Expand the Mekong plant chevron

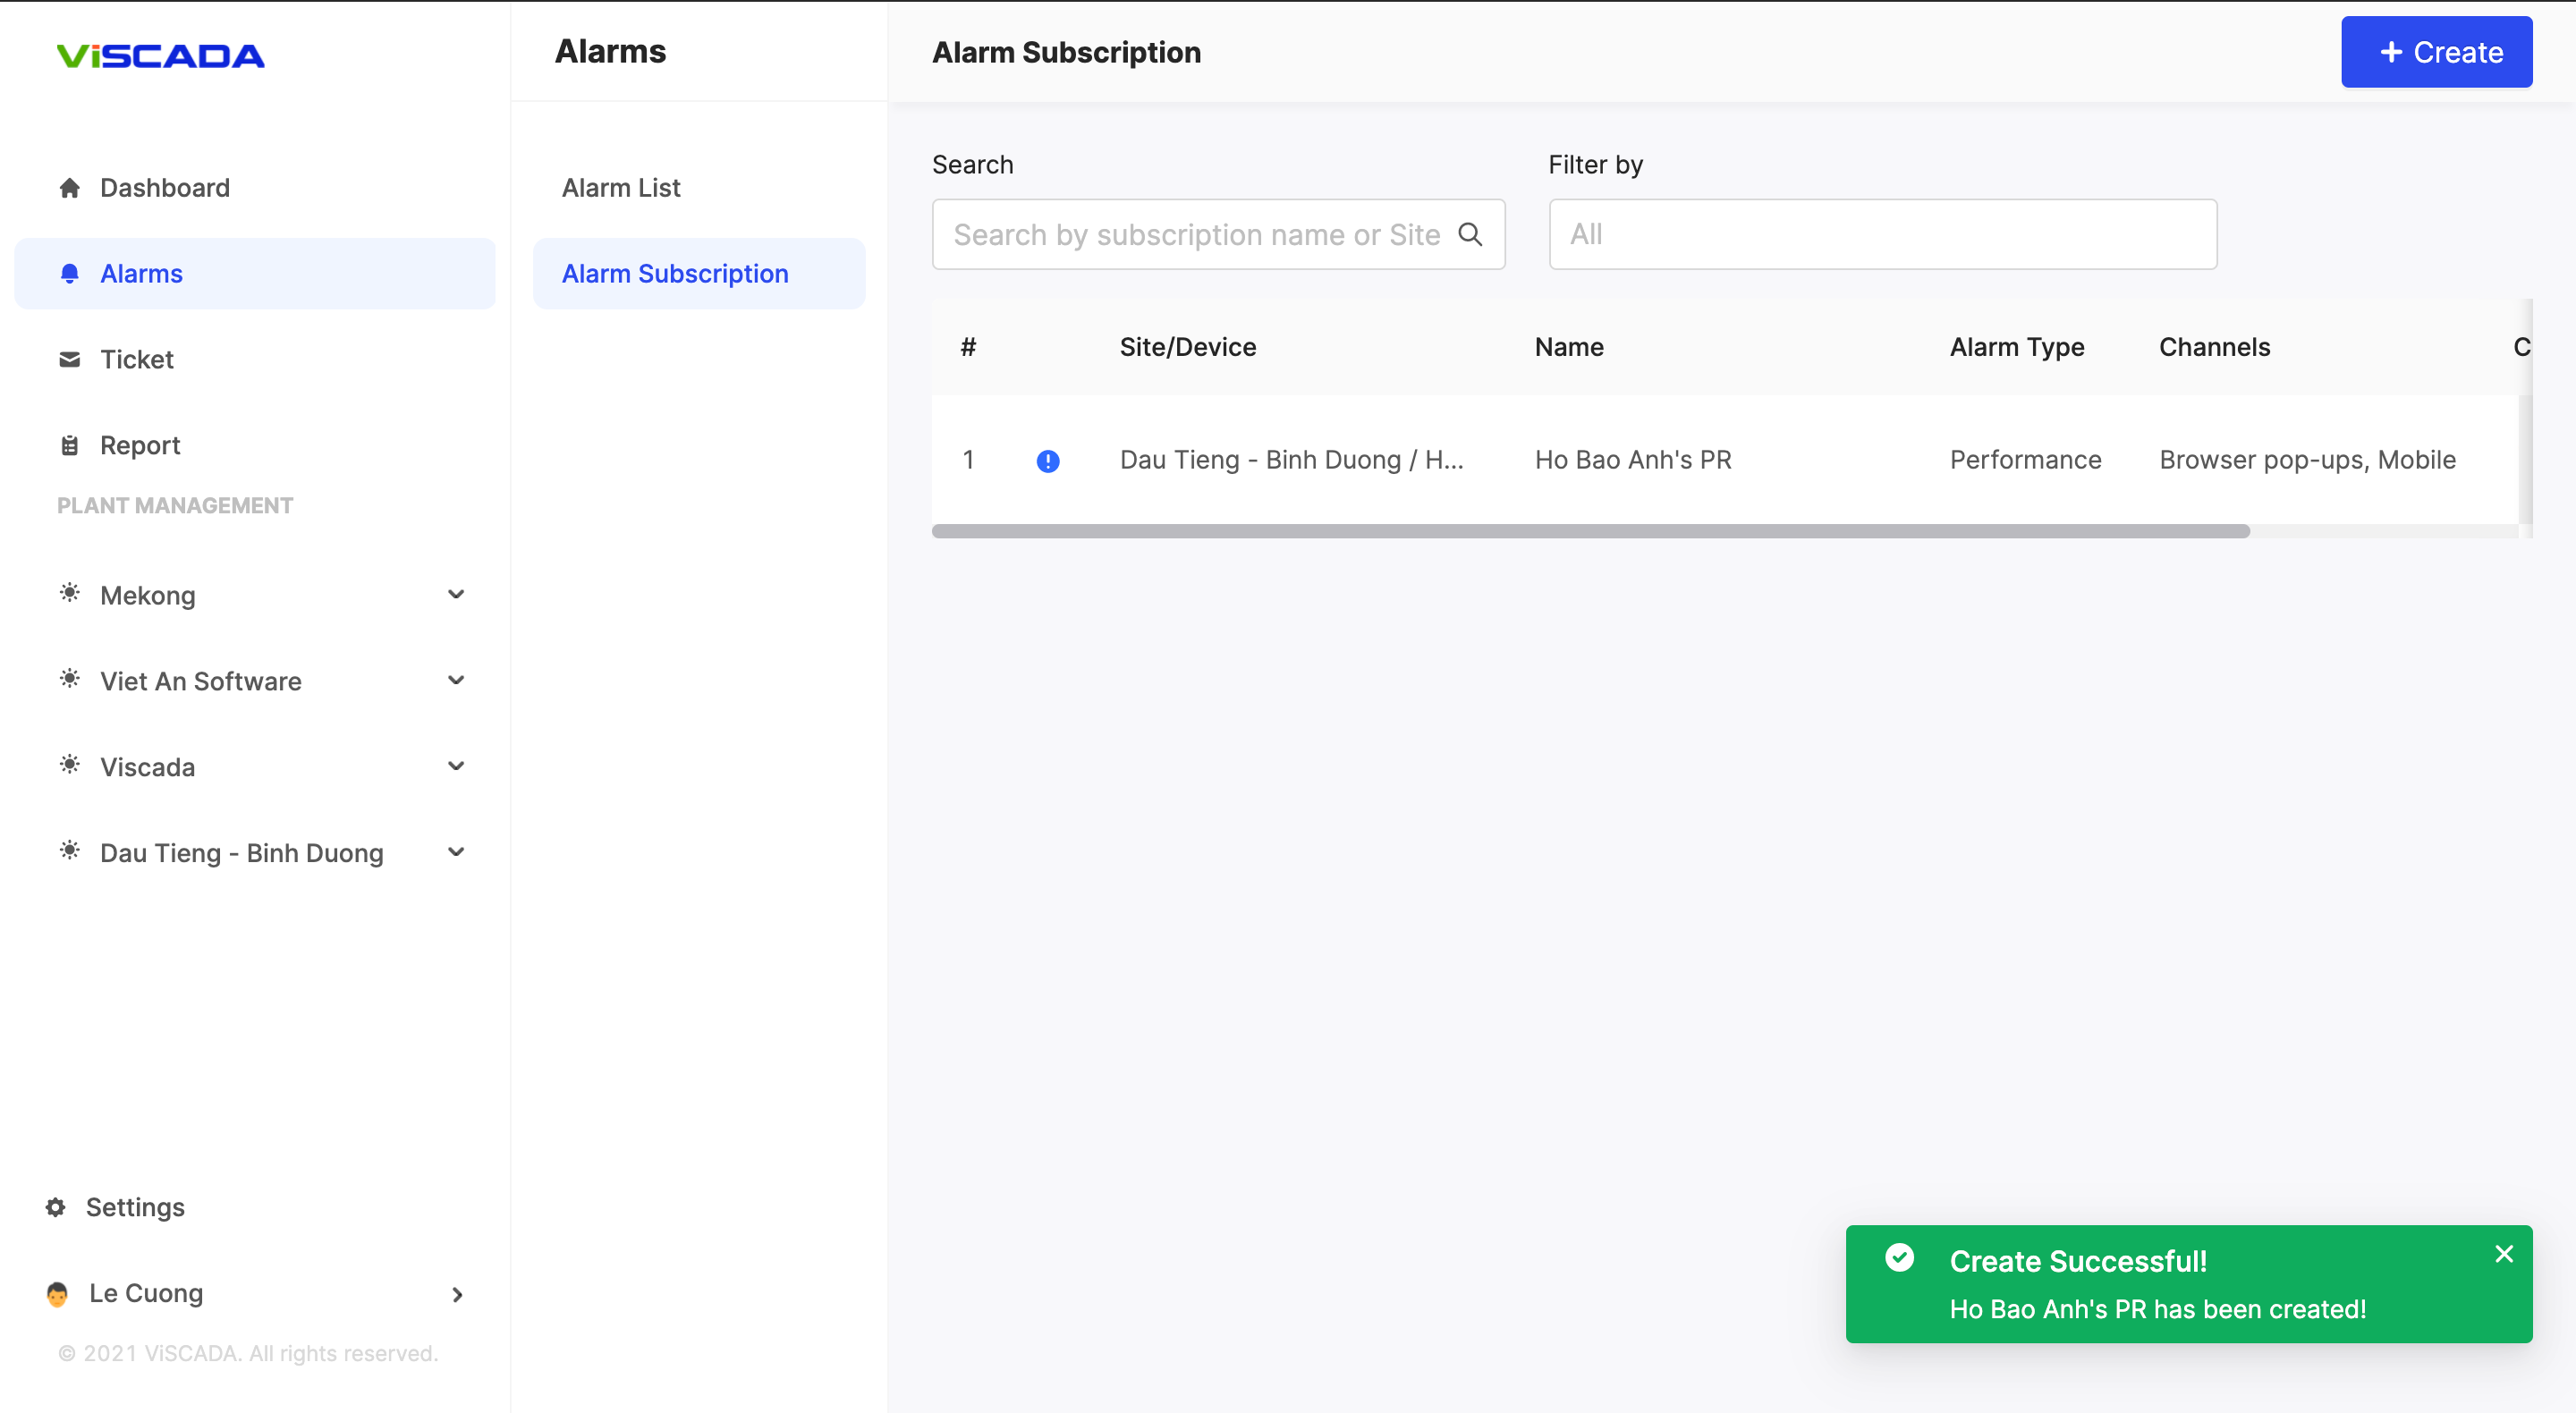pos(456,595)
